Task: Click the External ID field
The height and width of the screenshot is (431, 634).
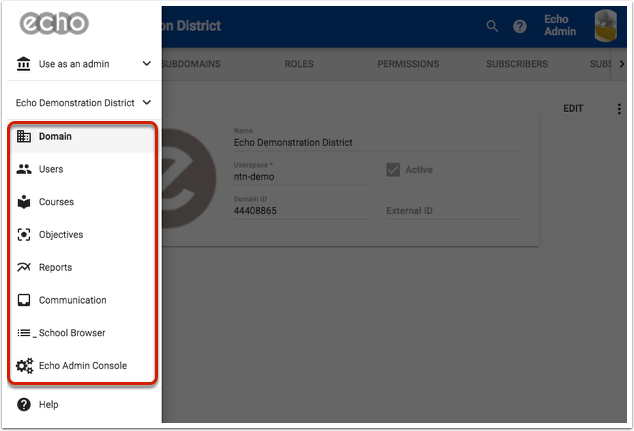Action: 454,211
